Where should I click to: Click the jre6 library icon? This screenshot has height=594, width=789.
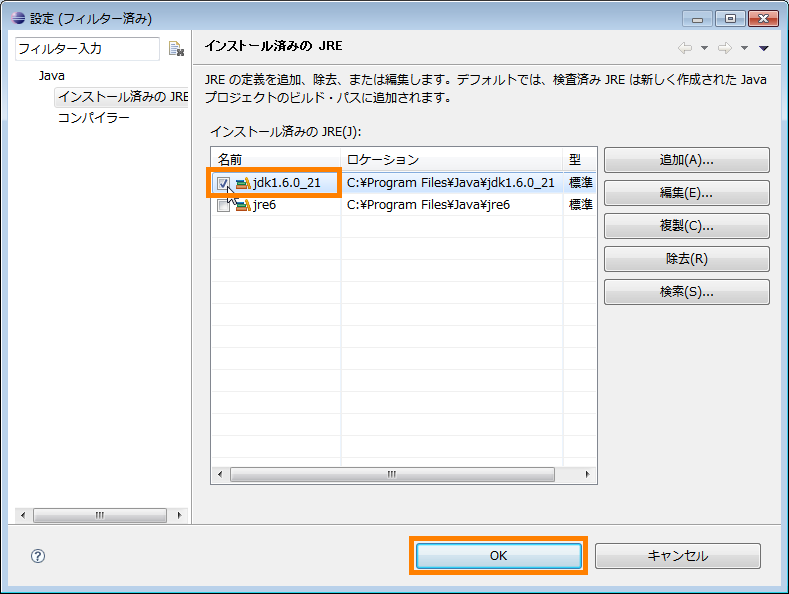(x=243, y=205)
